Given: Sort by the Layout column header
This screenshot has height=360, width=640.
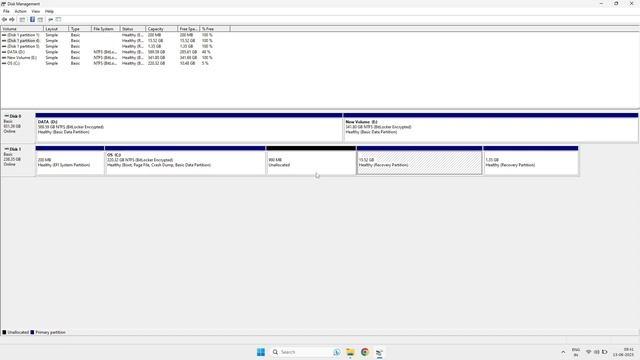Looking at the screenshot, I should tap(56, 29).
